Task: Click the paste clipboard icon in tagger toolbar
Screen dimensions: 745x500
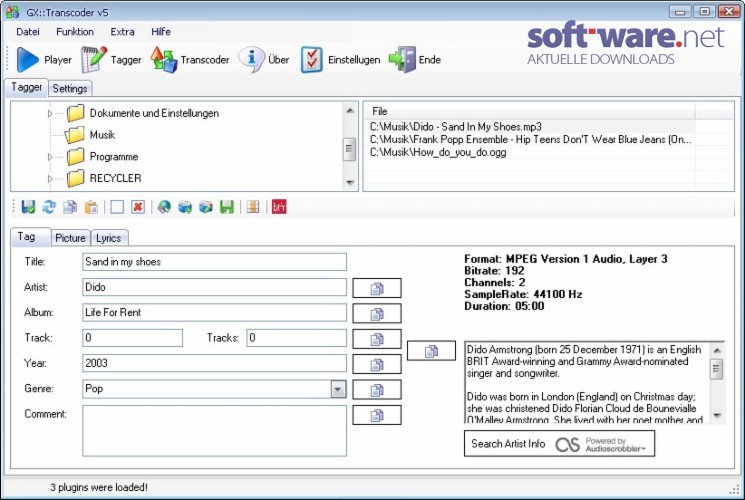Action: coord(91,207)
